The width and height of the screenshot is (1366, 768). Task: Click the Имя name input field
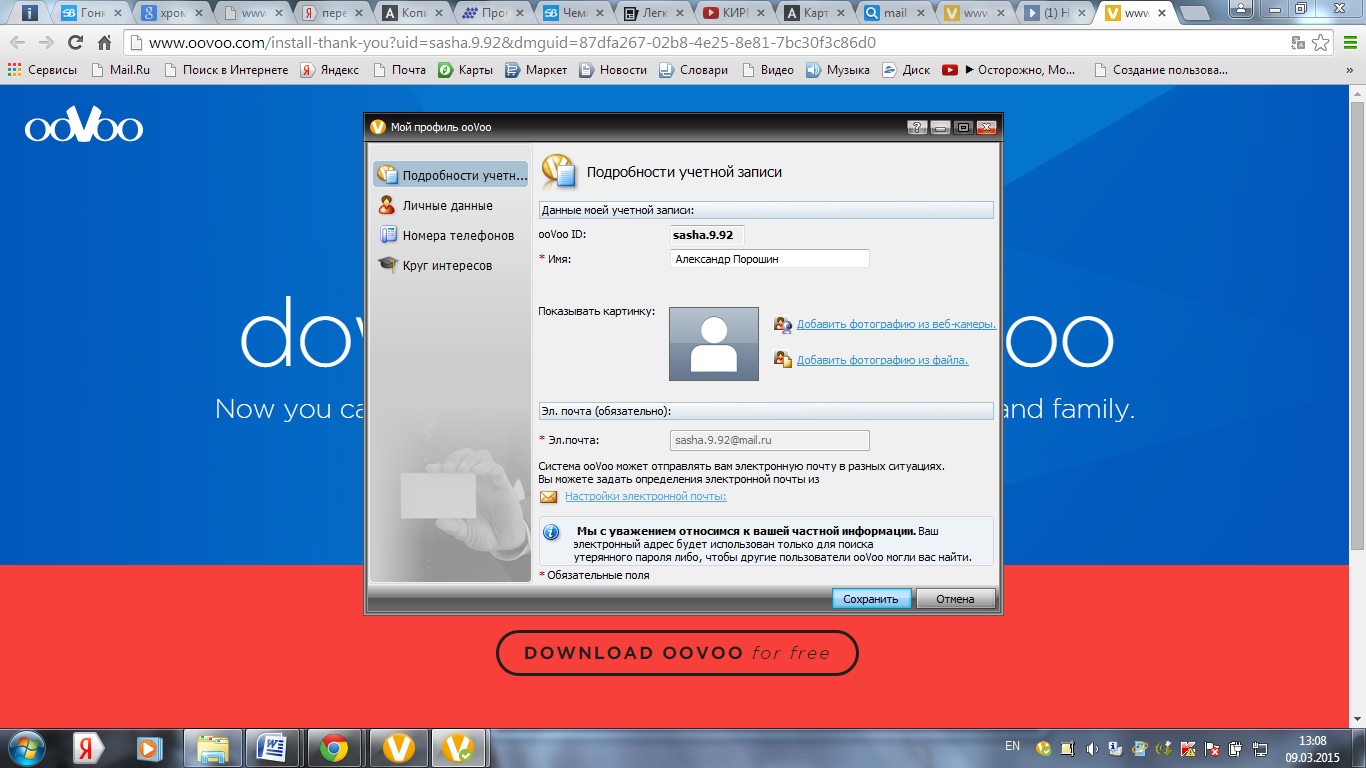(x=769, y=259)
